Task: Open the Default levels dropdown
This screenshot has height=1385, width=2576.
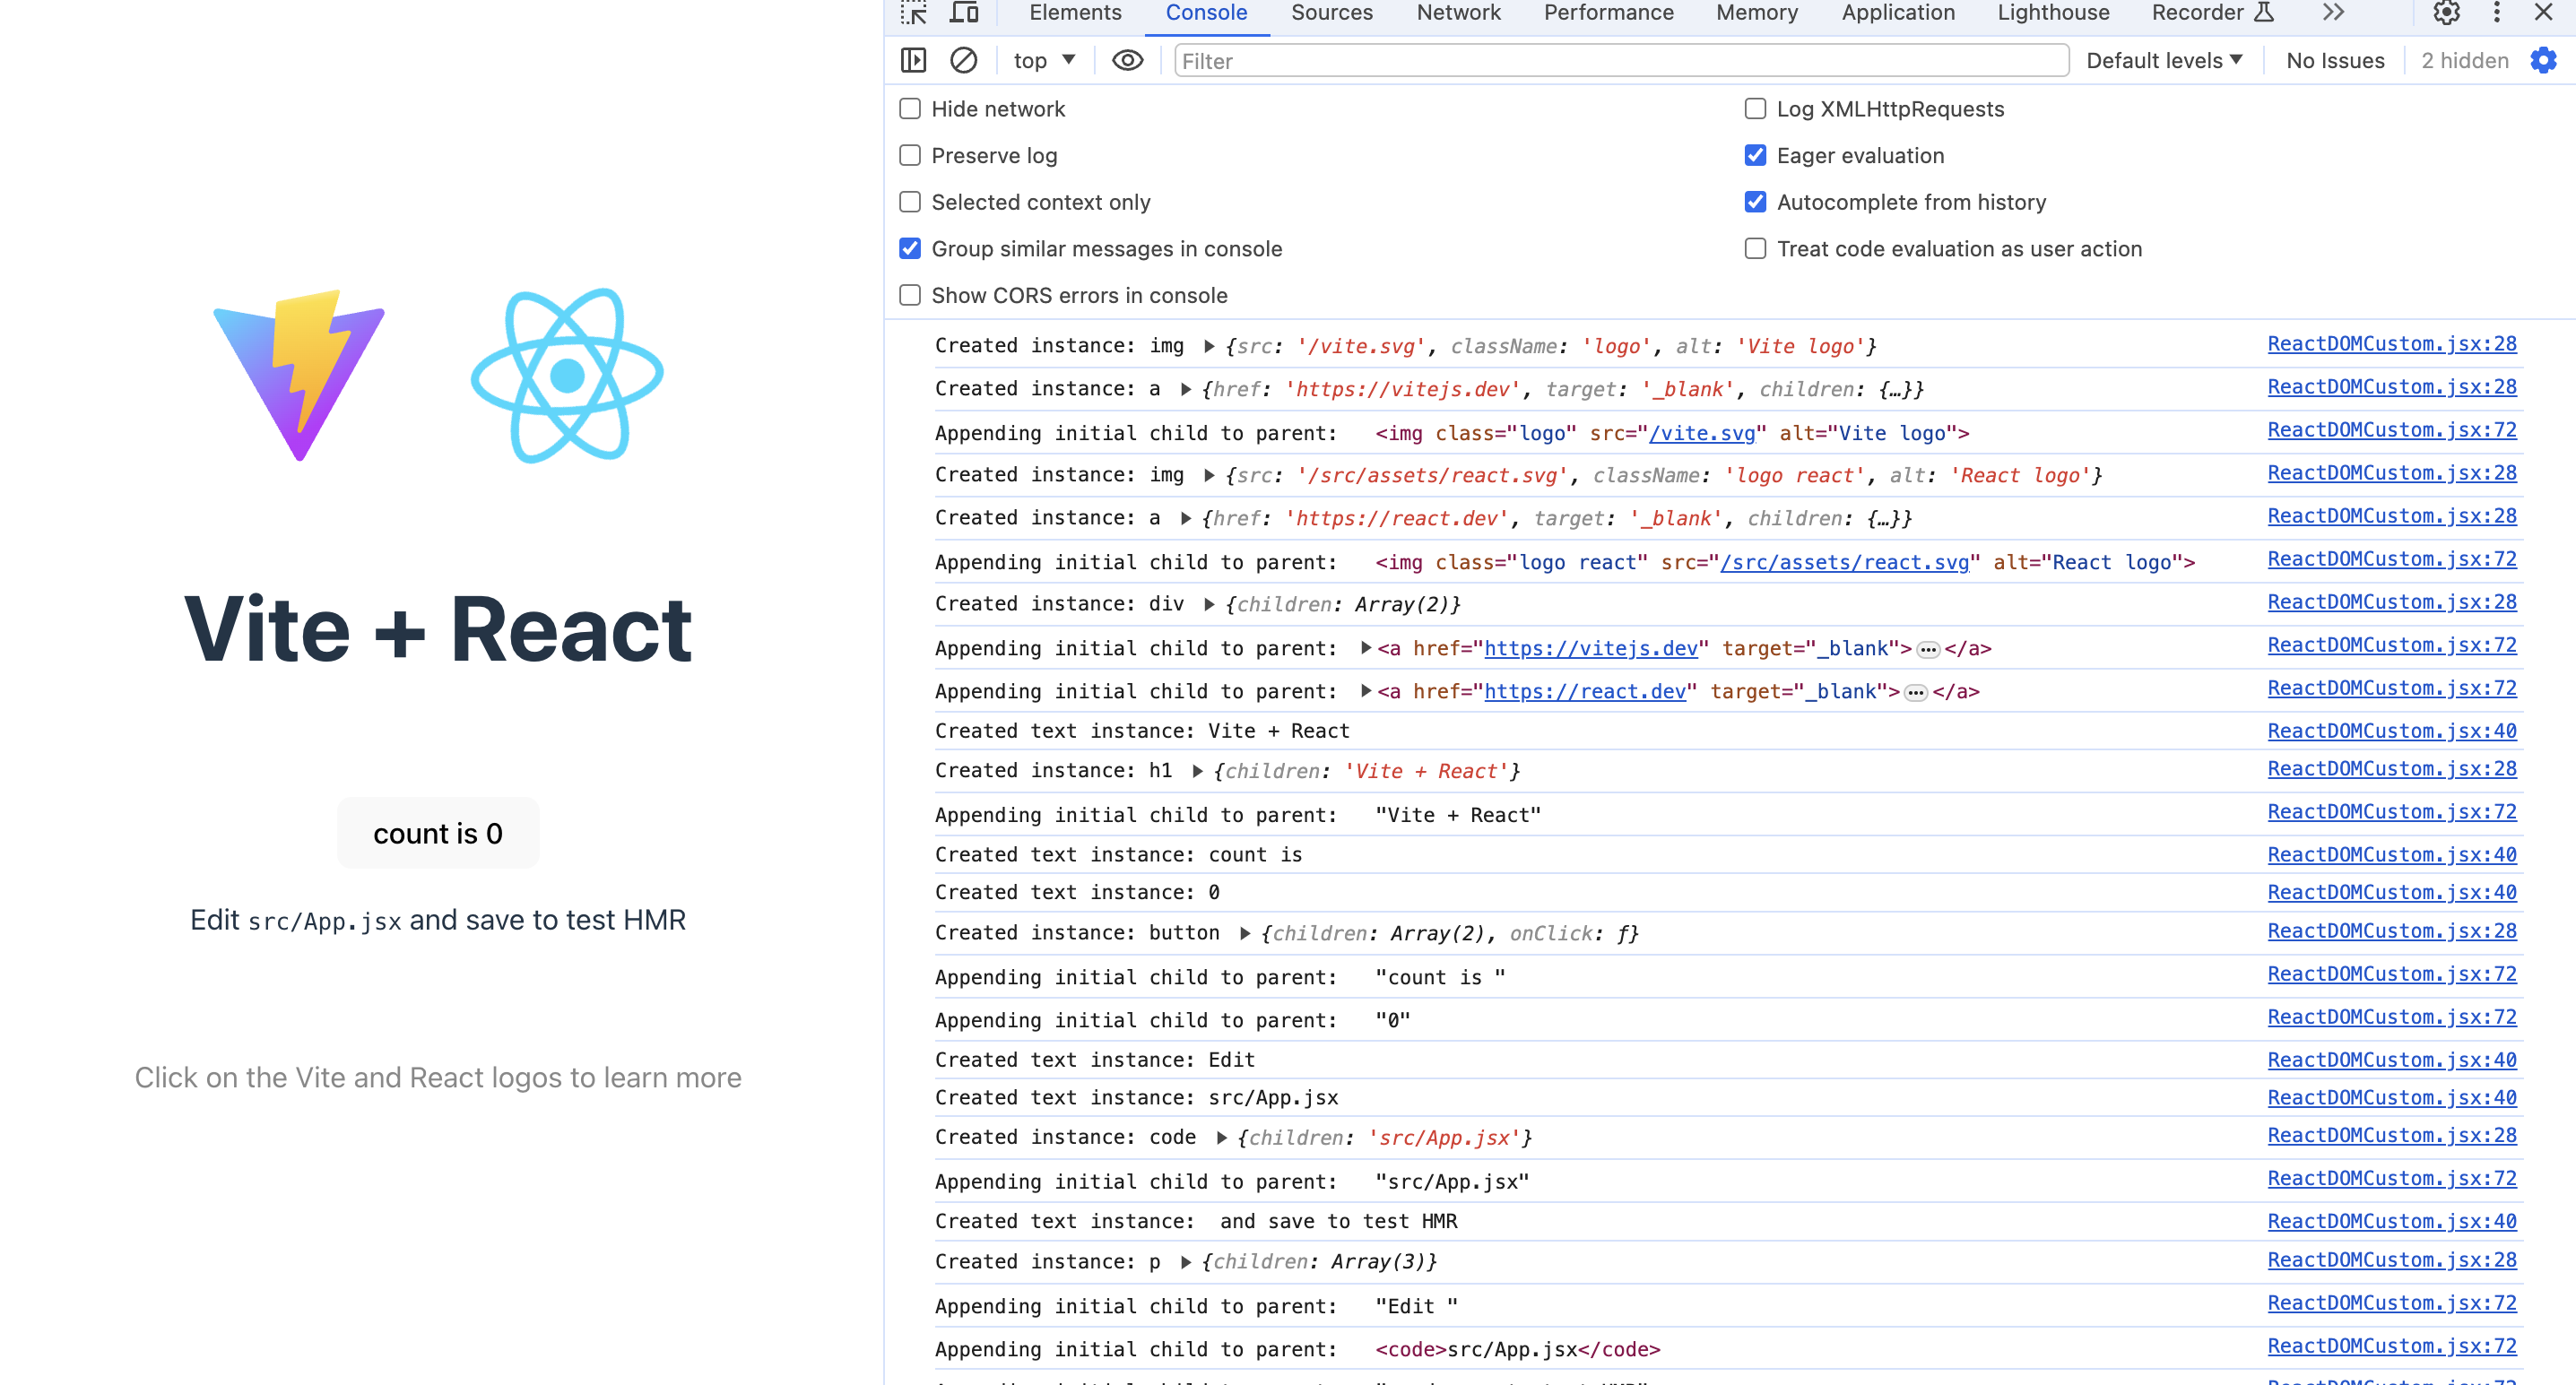Action: click(2164, 60)
